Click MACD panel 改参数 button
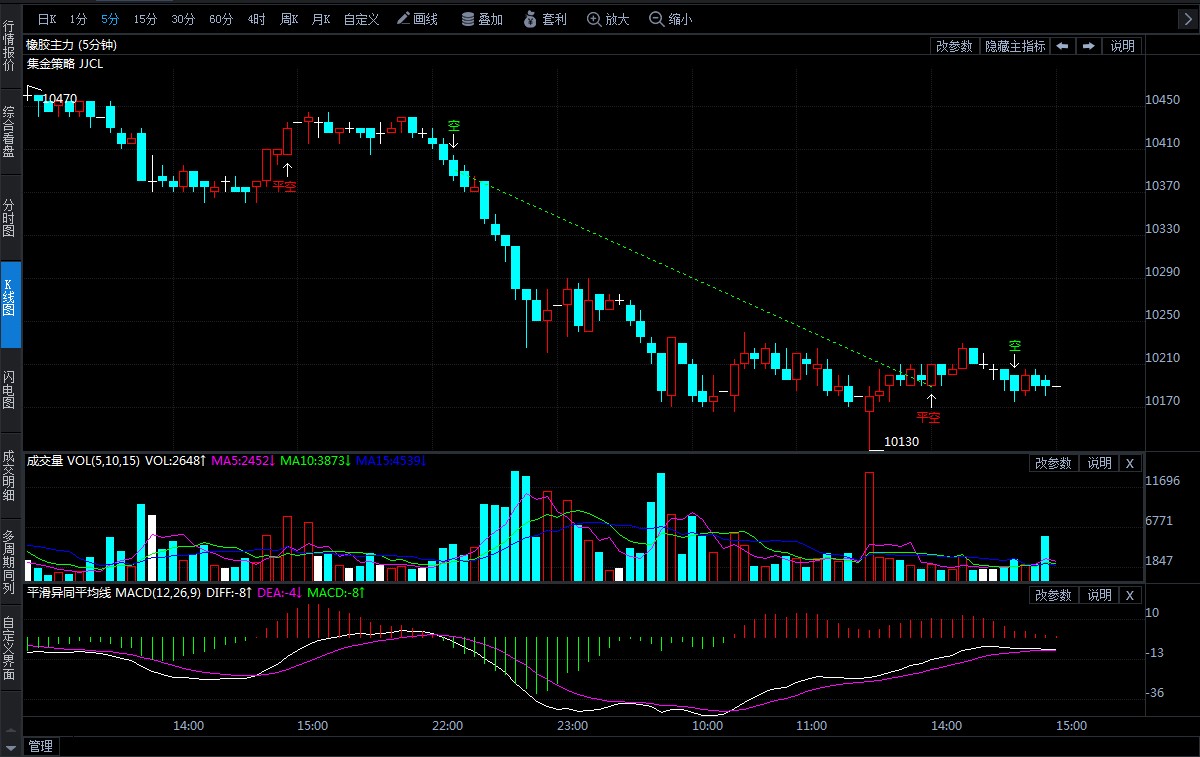The width and height of the screenshot is (1200, 757). tap(1053, 595)
